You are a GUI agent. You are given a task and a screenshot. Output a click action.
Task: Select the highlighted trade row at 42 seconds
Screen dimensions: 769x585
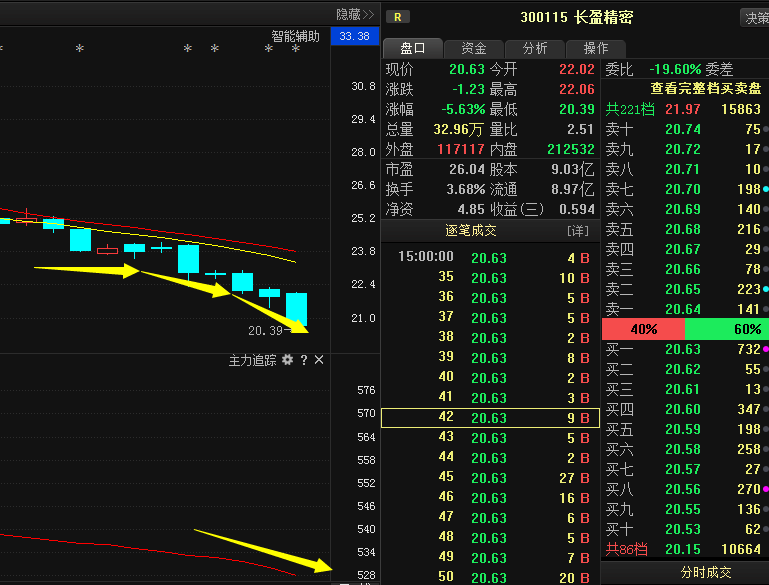(x=490, y=418)
